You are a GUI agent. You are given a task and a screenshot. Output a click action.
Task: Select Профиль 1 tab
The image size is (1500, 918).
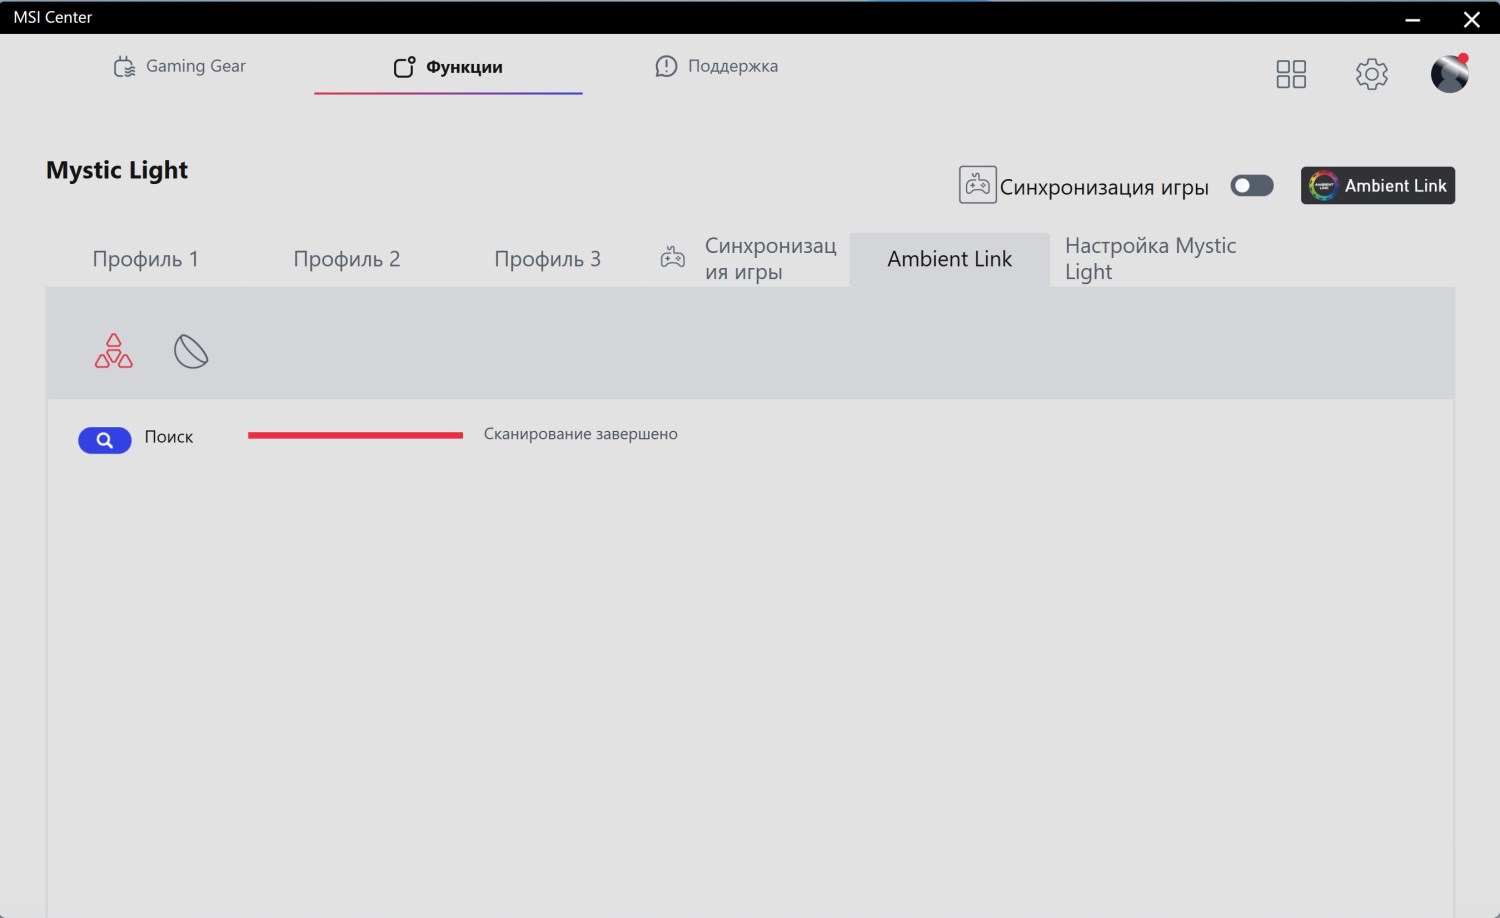point(146,259)
